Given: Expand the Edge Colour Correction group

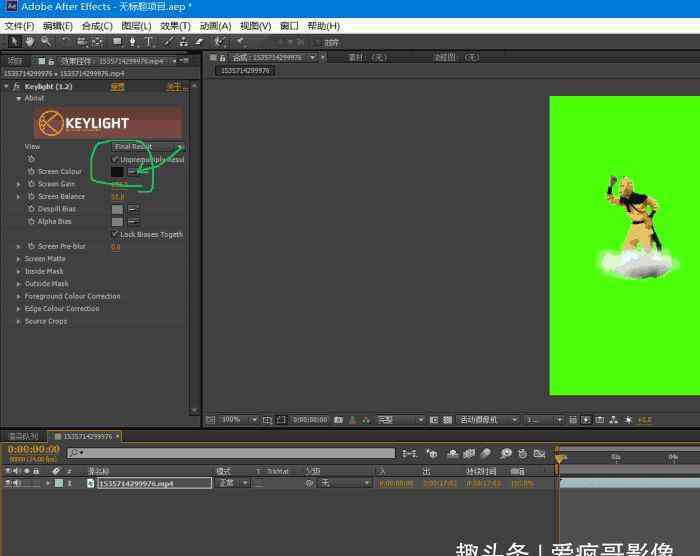Looking at the screenshot, I should pos(18,309).
